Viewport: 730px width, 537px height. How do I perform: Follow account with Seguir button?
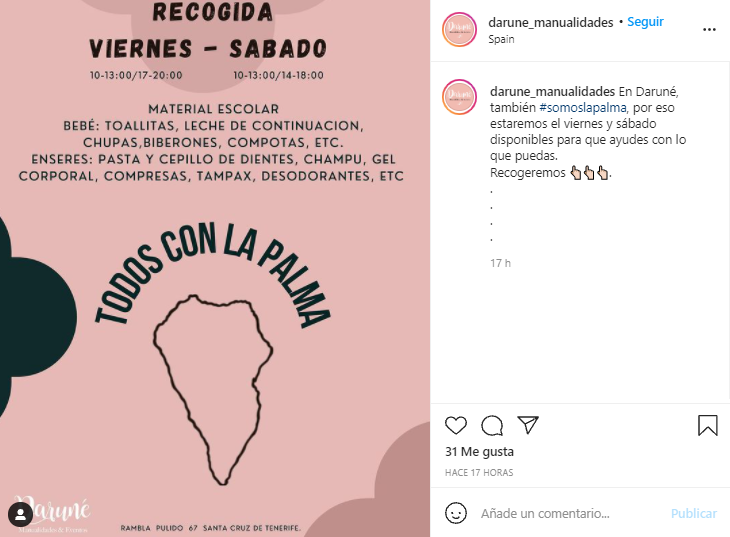click(645, 22)
